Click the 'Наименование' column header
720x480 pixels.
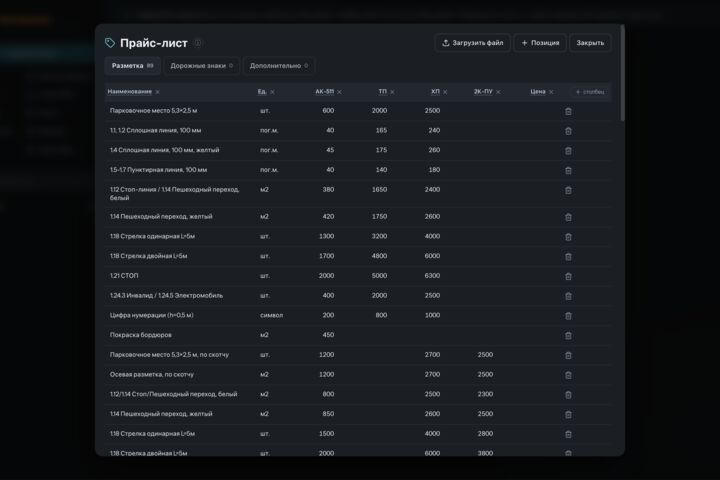pos(129,91)
